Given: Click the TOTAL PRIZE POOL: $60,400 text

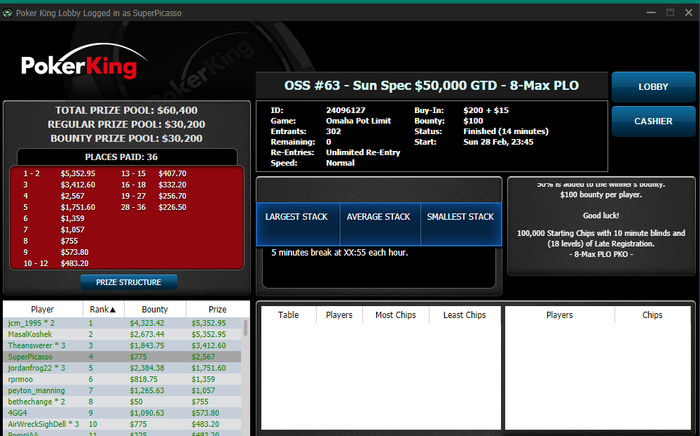Looking at the screenshot, I should (126, 110).
